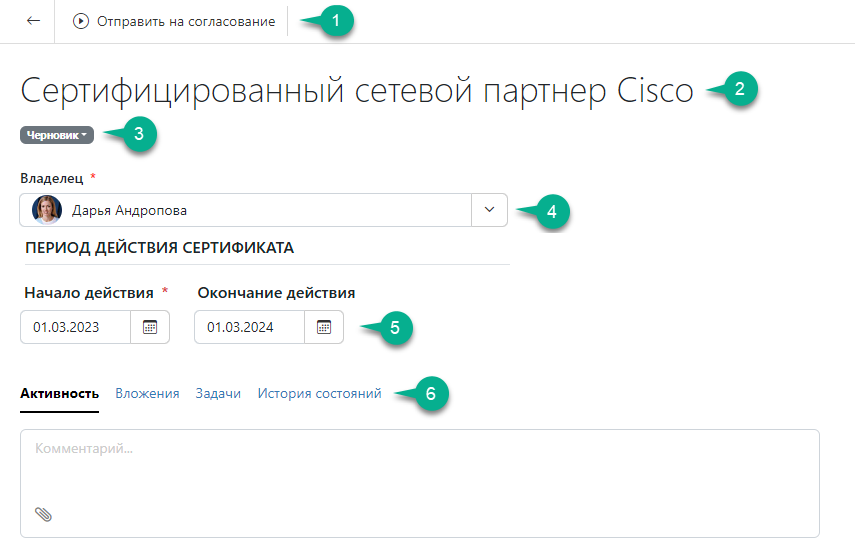This screenshot has width=855, height=550.
Task: Click the Начало действия date field
Action: (x=76, y=327)
